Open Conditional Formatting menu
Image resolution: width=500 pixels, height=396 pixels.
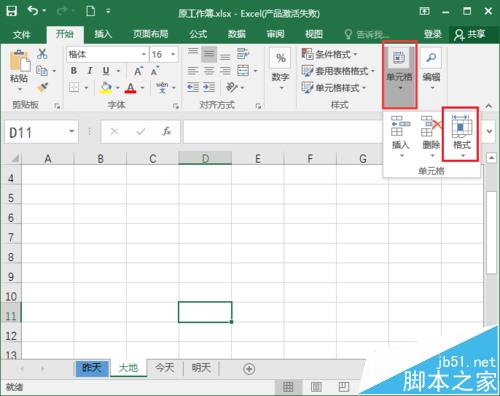click(x=329, y=54)
